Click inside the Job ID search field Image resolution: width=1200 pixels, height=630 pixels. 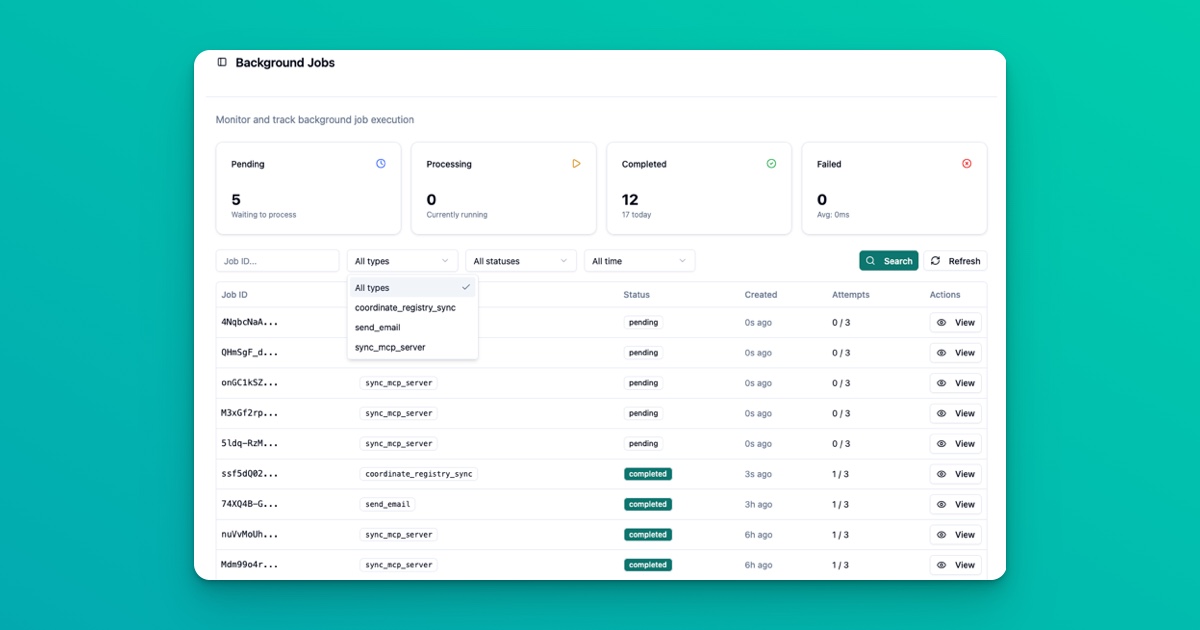pos(277,260)
